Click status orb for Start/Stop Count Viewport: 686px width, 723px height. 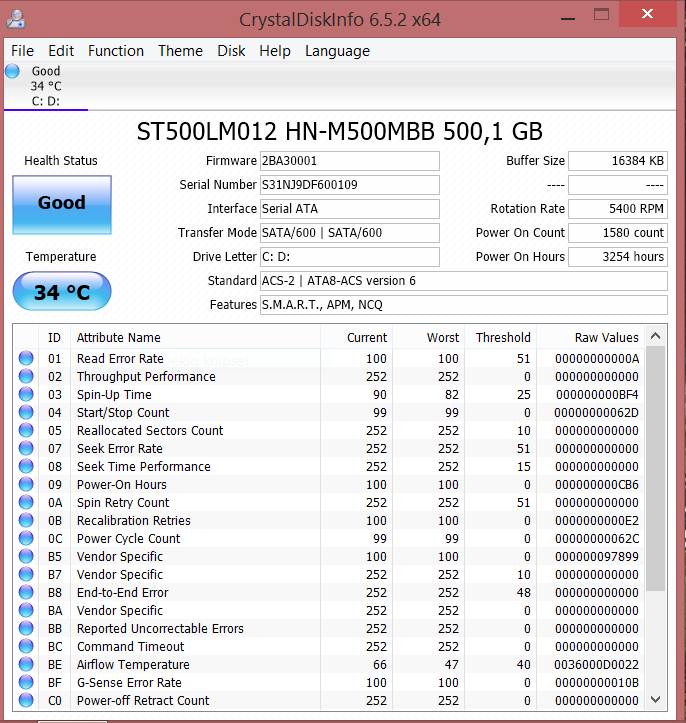(26, 412)
